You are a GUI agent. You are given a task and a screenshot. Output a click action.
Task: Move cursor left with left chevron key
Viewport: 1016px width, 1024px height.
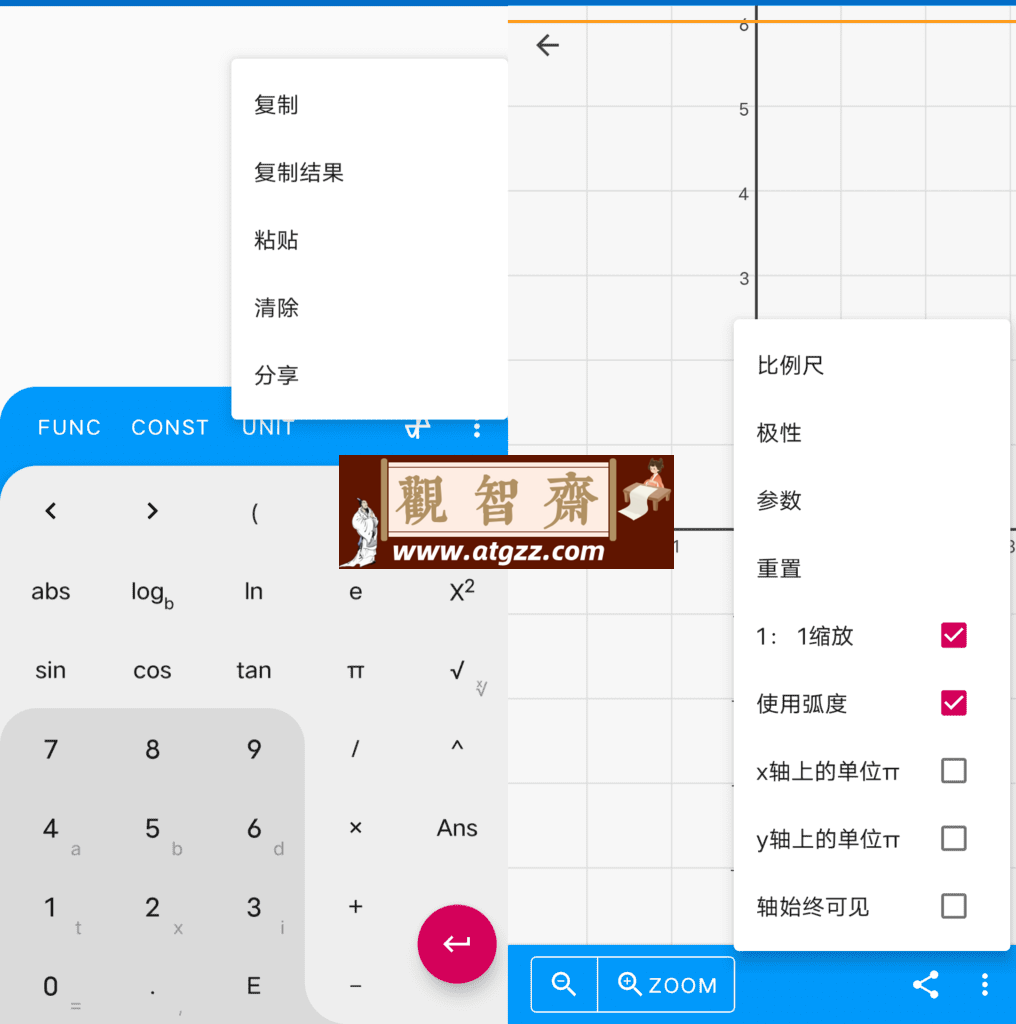[x=51, y=511]
